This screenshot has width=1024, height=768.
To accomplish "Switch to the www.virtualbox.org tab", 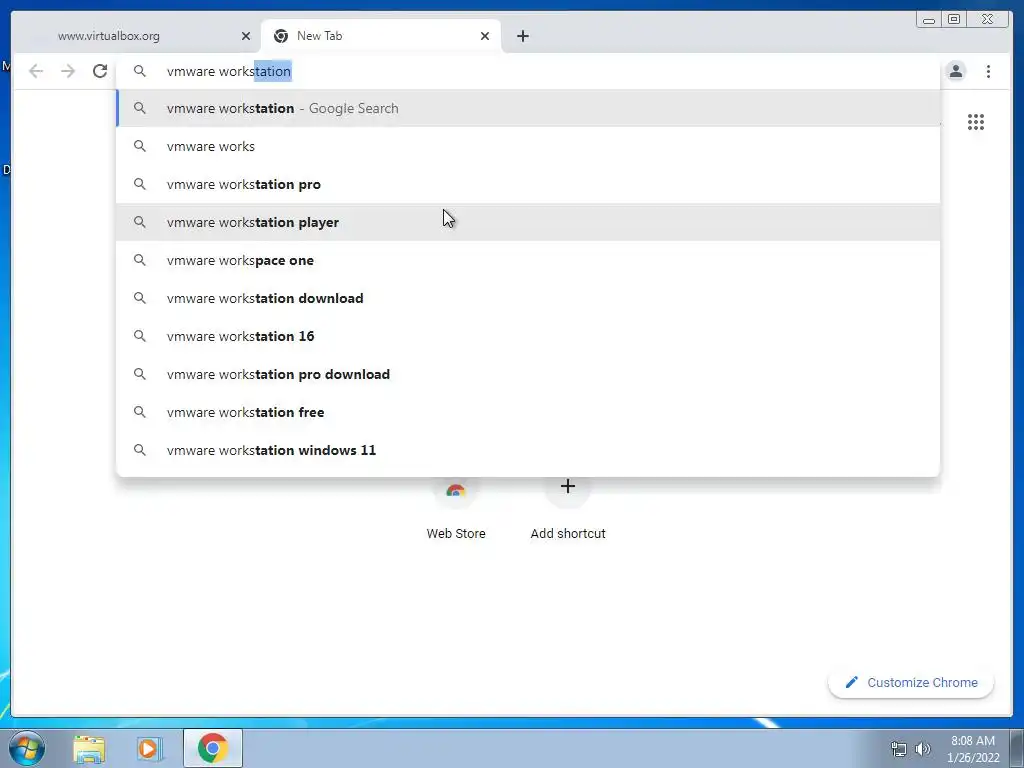I will point(136,36).
